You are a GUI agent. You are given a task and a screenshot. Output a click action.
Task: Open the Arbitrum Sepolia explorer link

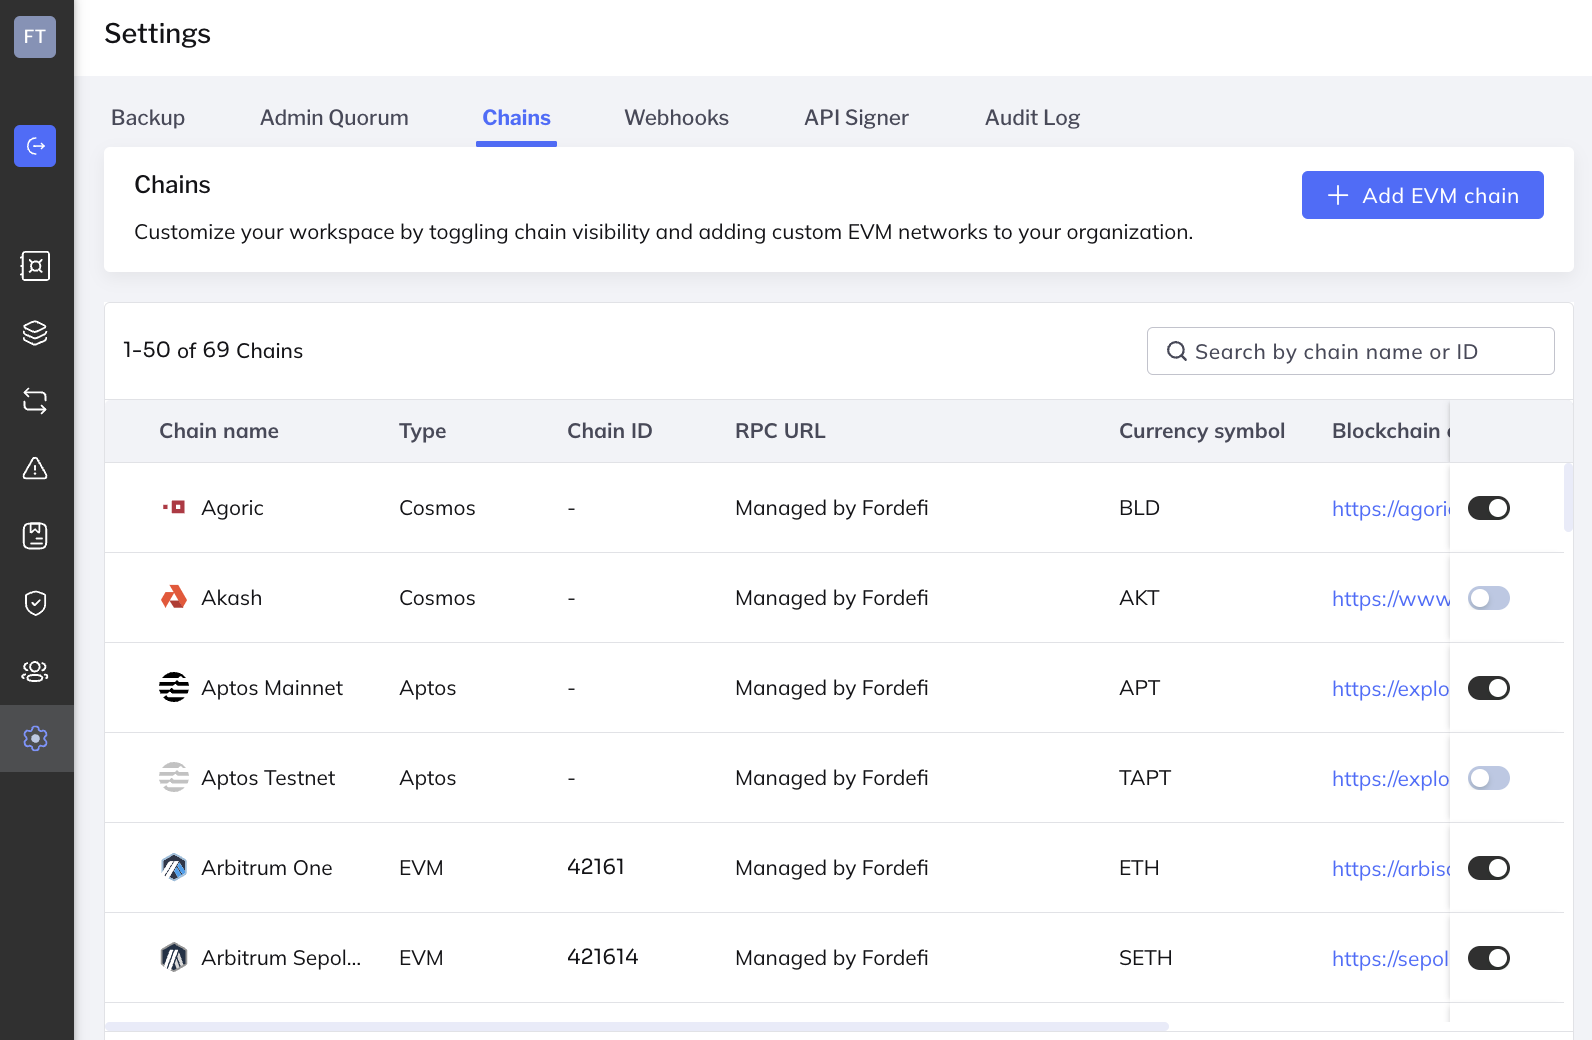click(x=1390, y=958)
